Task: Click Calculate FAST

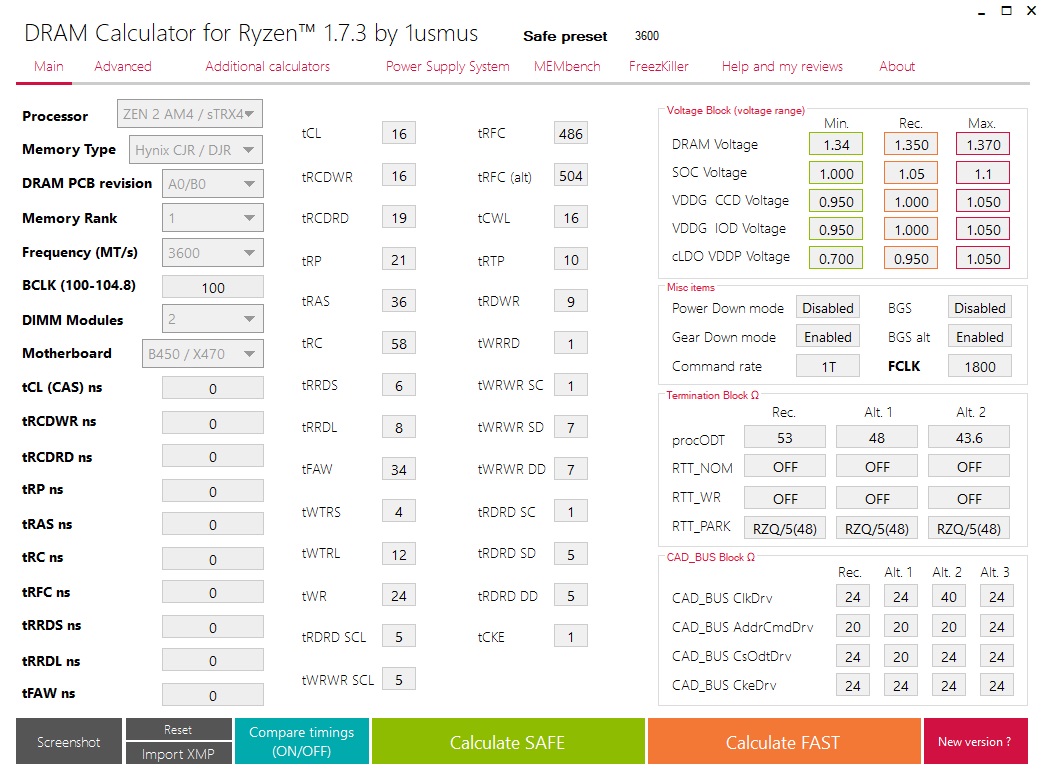Action: point(783,741)
